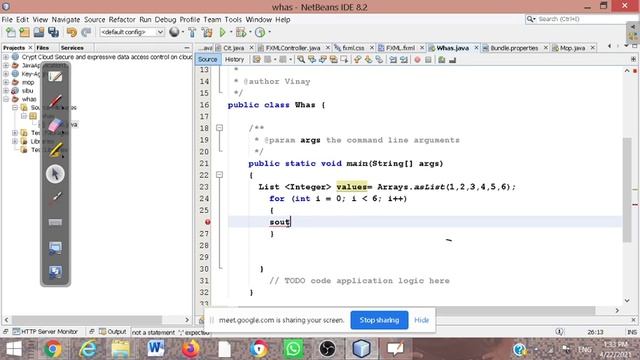The height and width of the screenshot is (360, 640).
Task: Select the red pen annotation tool
Action: click(56, 101)
